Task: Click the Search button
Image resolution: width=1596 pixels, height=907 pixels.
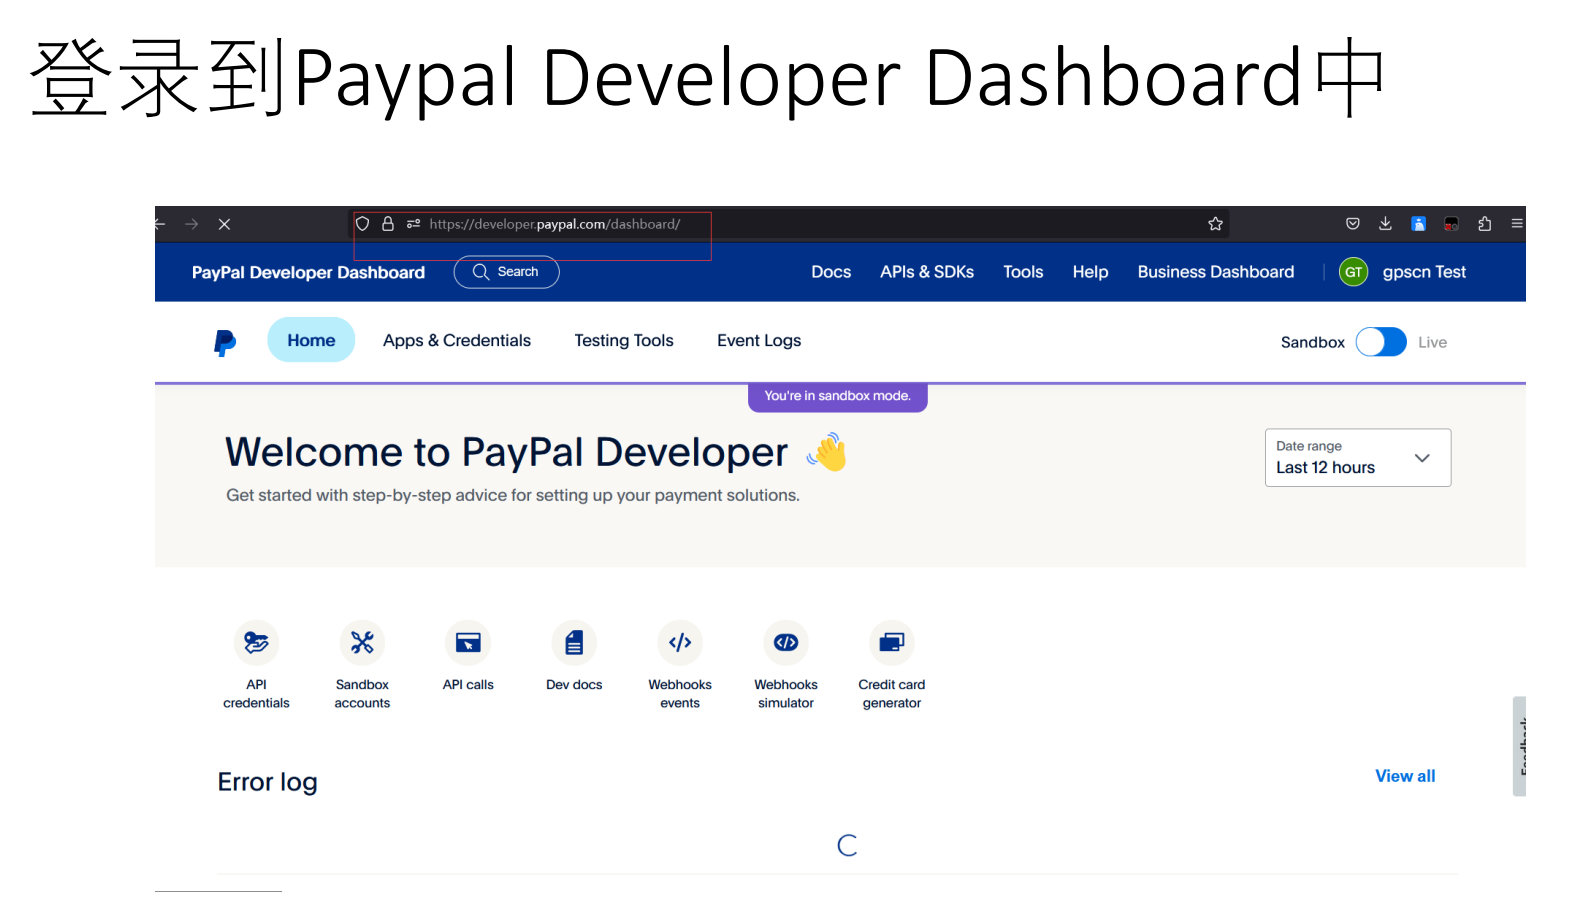Action: [x=506, y=272]
